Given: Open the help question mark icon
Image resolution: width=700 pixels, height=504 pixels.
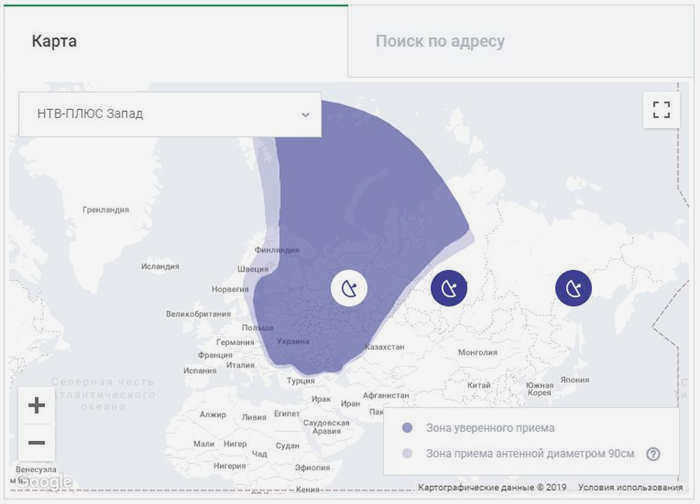Looking at the screenshot, I should click(653, 454).
